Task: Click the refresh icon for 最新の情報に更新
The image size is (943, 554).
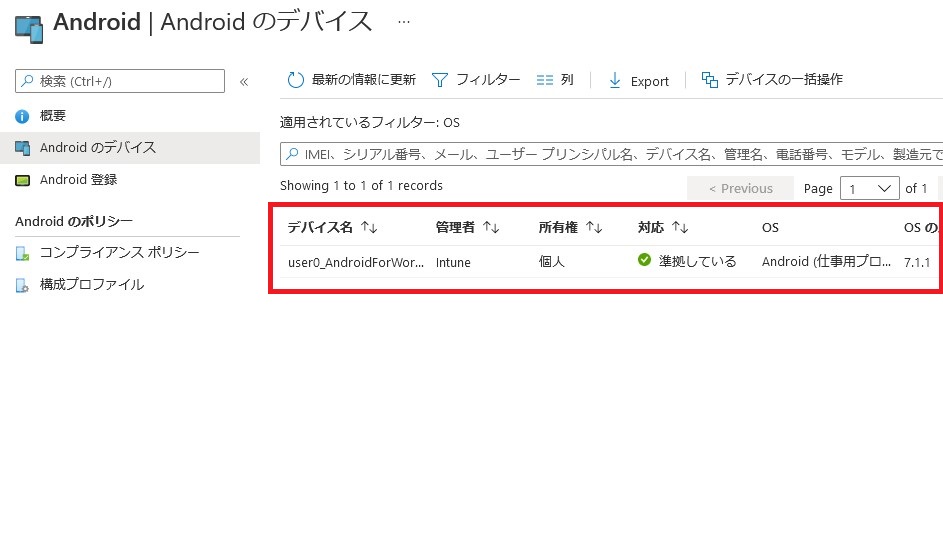Action: [295, 80]
